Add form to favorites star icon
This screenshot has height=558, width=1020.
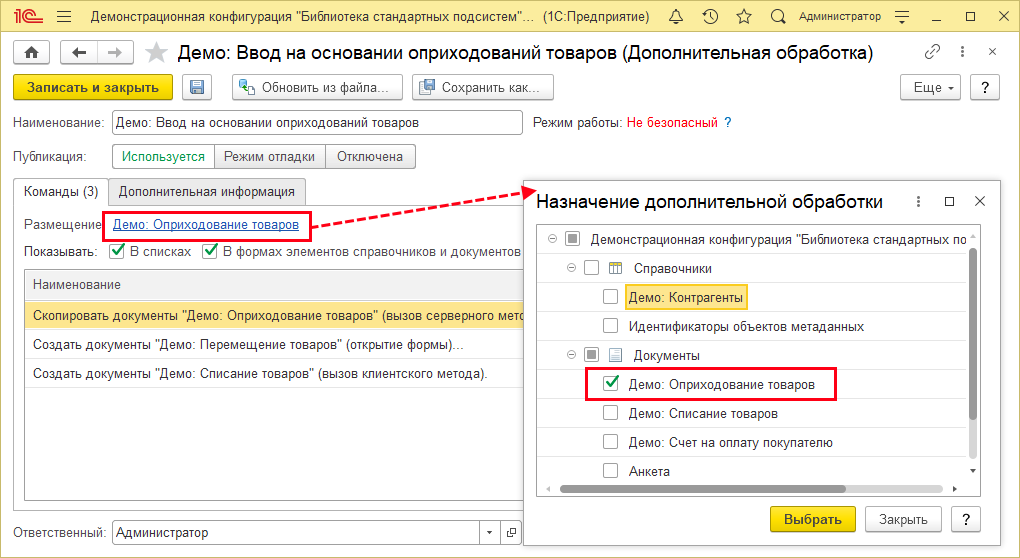156,53
